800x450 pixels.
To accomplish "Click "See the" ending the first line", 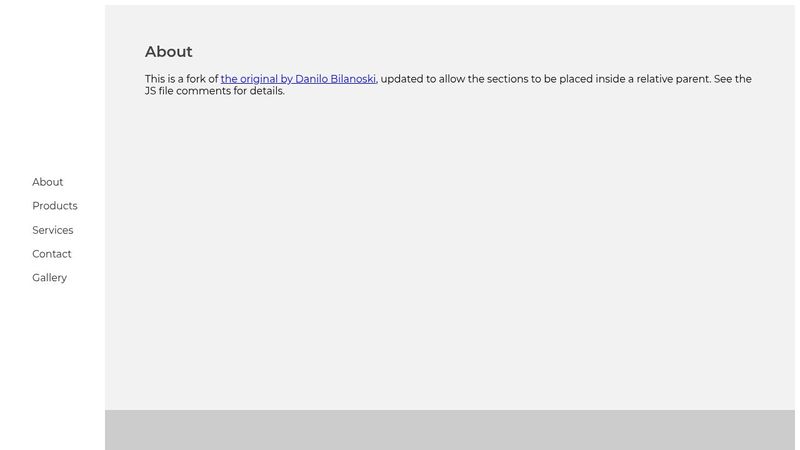I will coord(733,79).
